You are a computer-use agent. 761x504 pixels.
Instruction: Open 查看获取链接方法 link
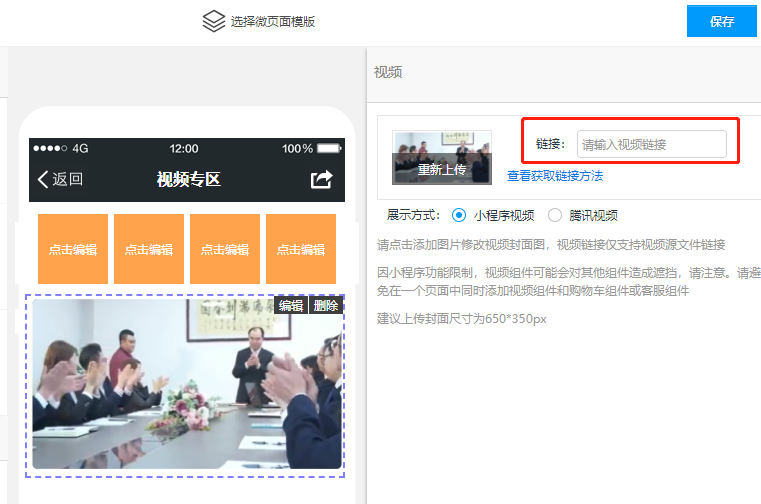[555, 176]
